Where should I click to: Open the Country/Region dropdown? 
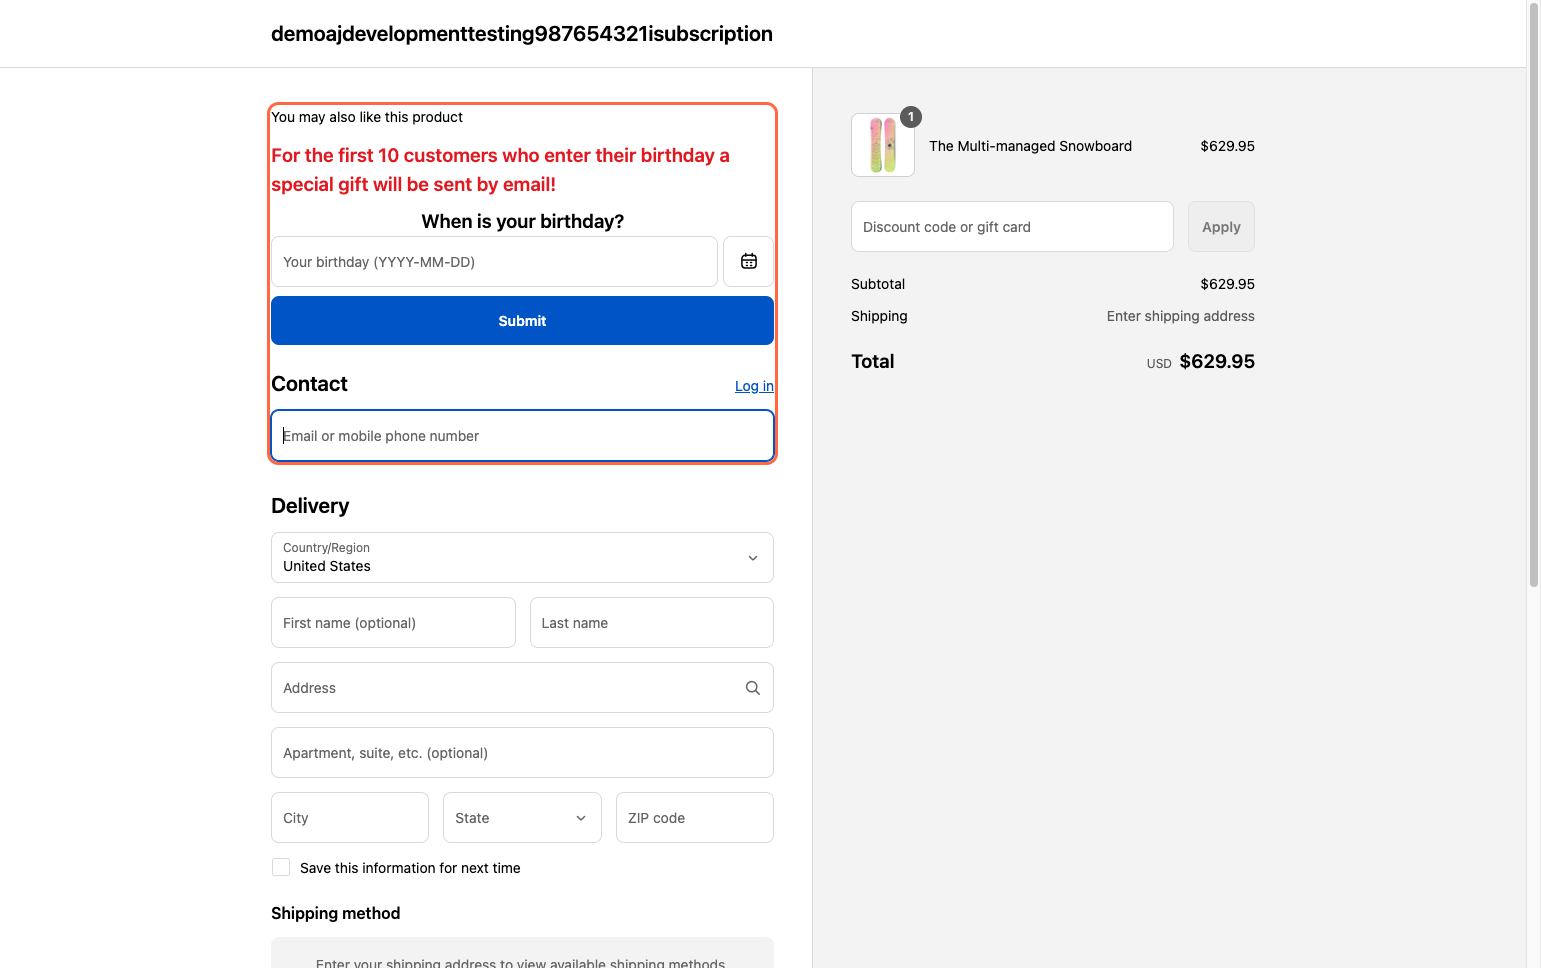click(x=522, y=558)
